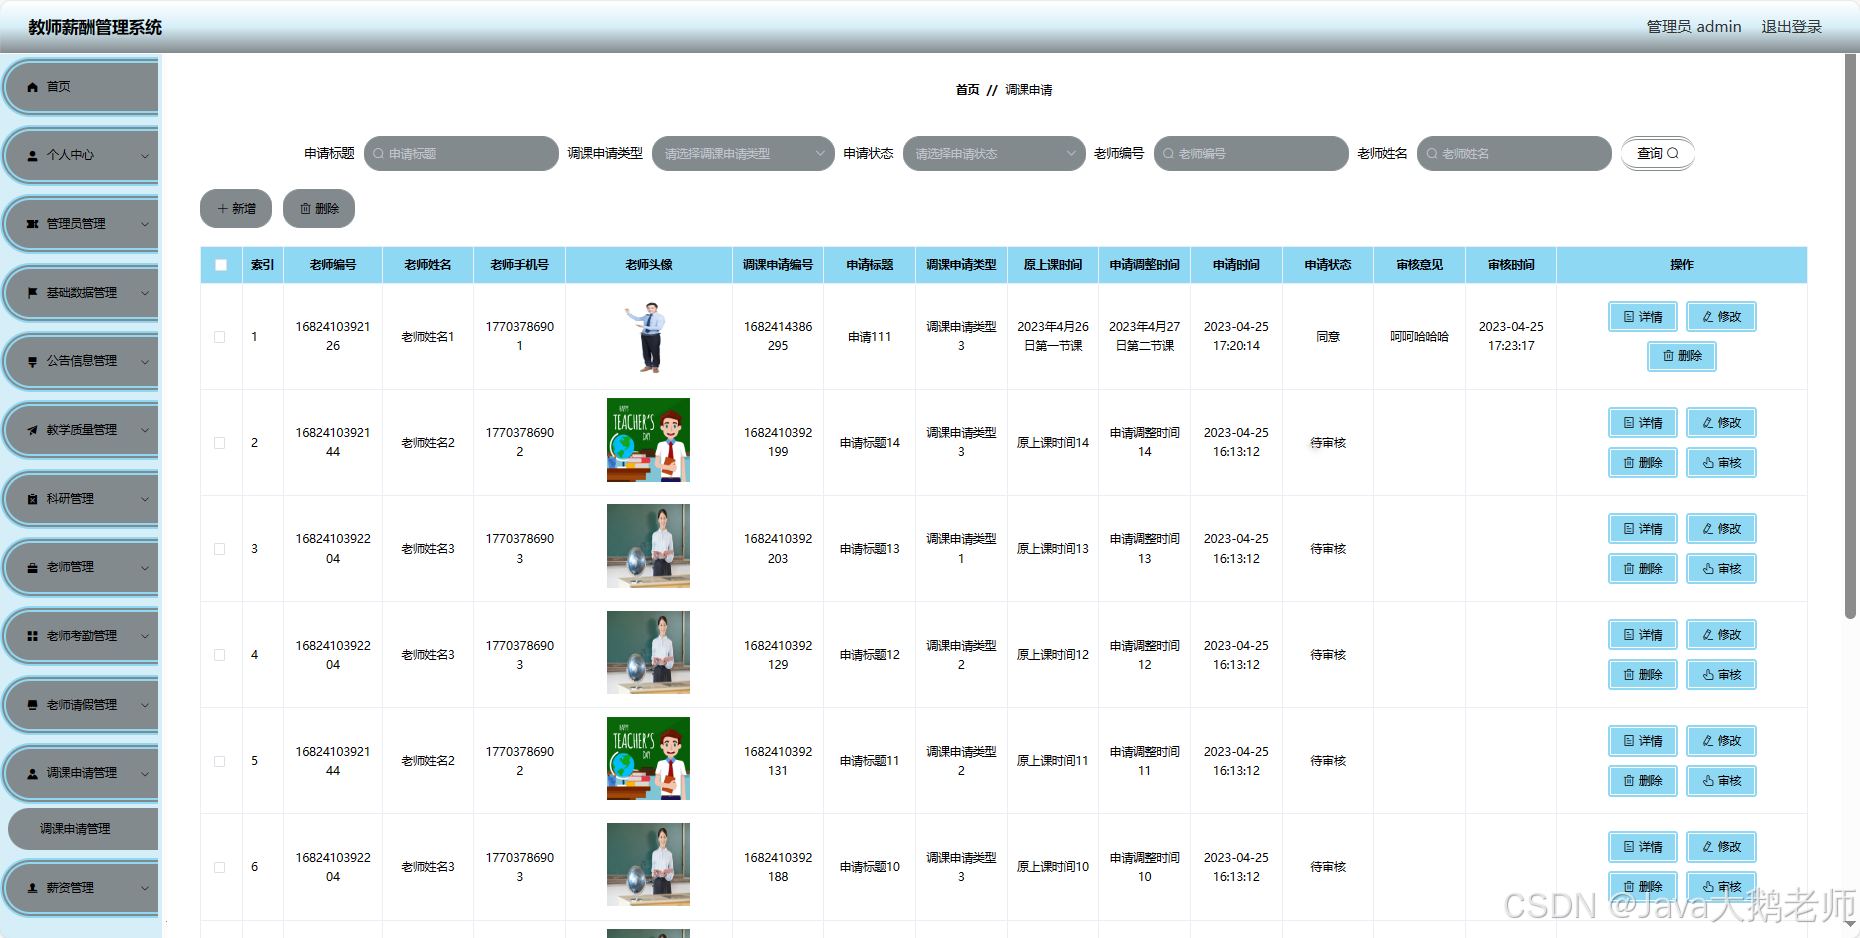The image size is (1860, 938).
Task: Click Teacher's Day avatar in row 申请标题14
Action: pos(648,440)
